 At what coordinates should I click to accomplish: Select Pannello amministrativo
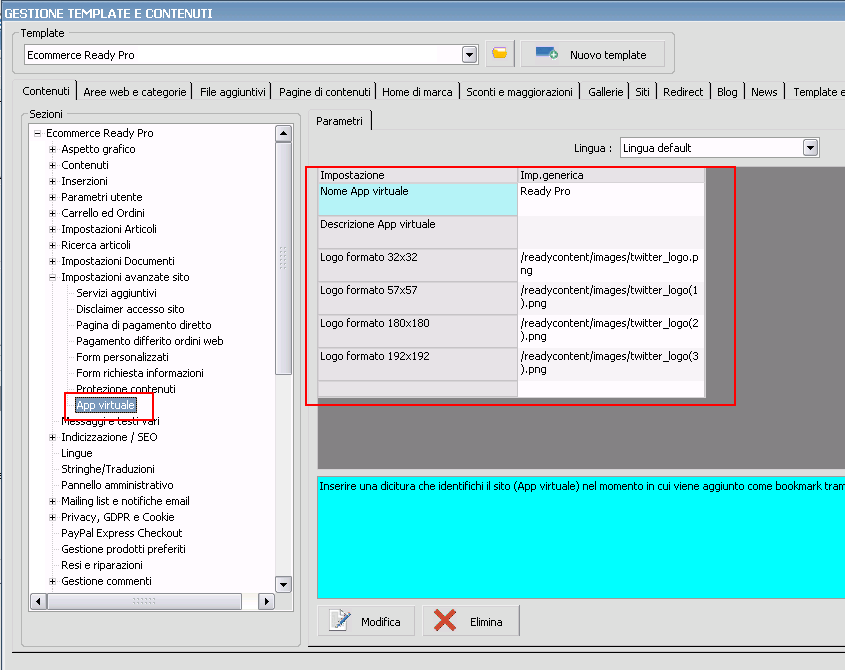pos(117,485)
